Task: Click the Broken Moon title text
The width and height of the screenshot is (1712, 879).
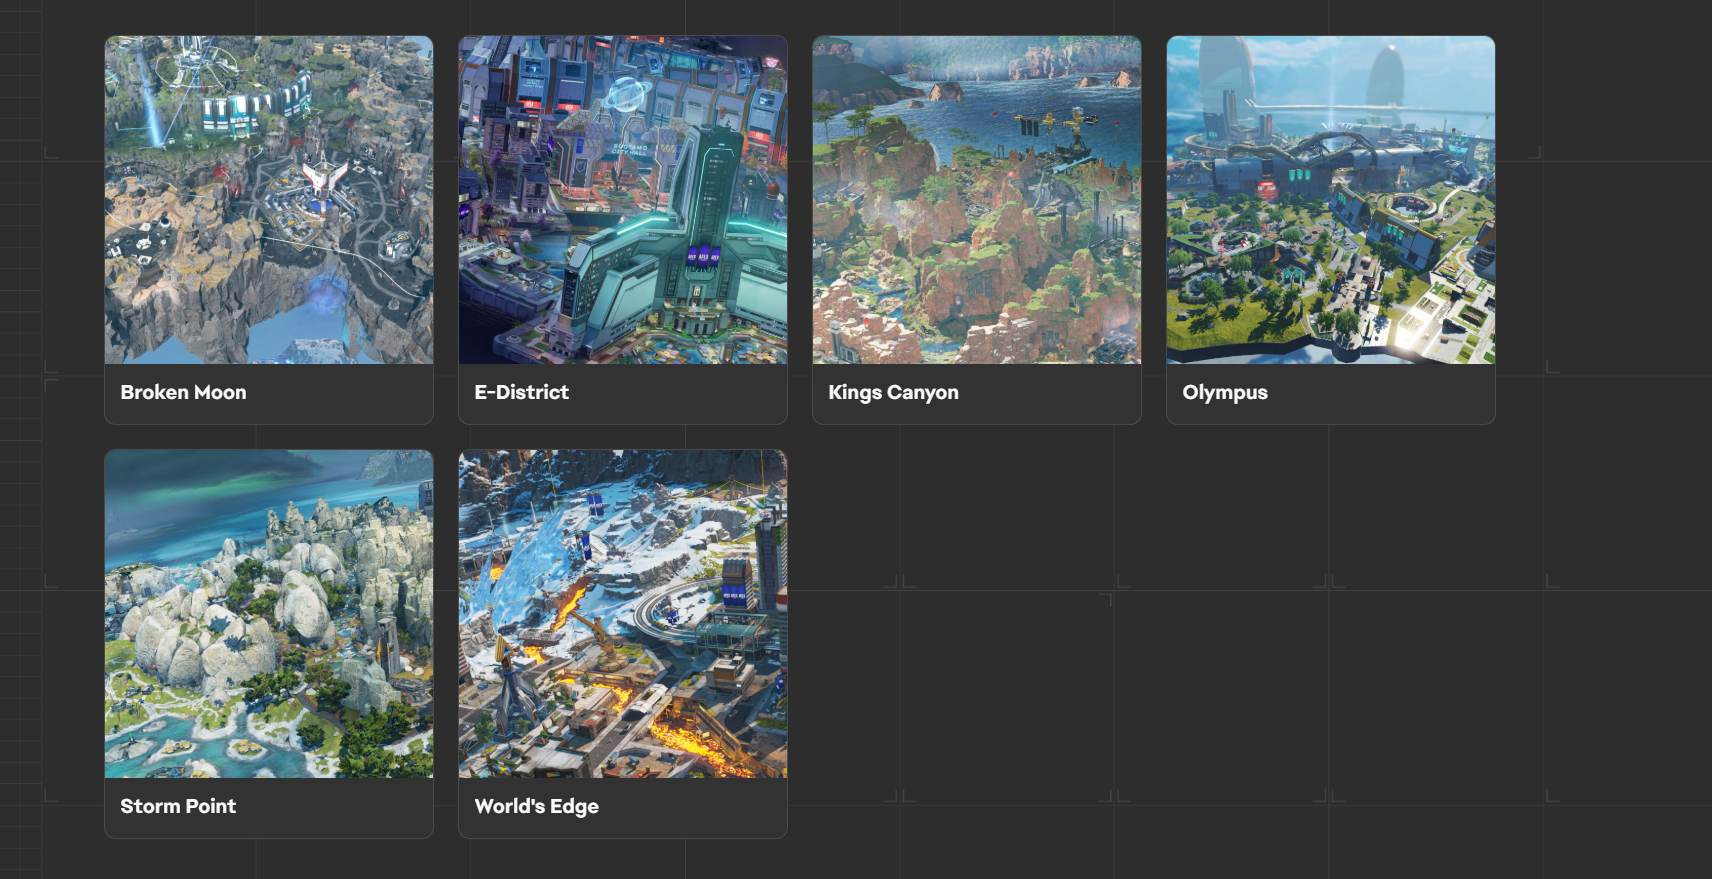Action: [x=183, y=392]
